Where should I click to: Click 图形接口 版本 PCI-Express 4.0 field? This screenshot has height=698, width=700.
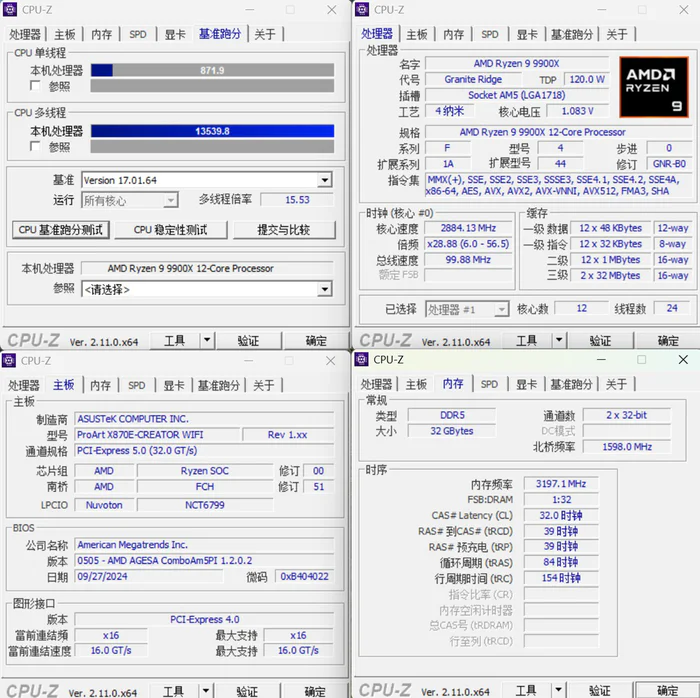tap(204, 619)
